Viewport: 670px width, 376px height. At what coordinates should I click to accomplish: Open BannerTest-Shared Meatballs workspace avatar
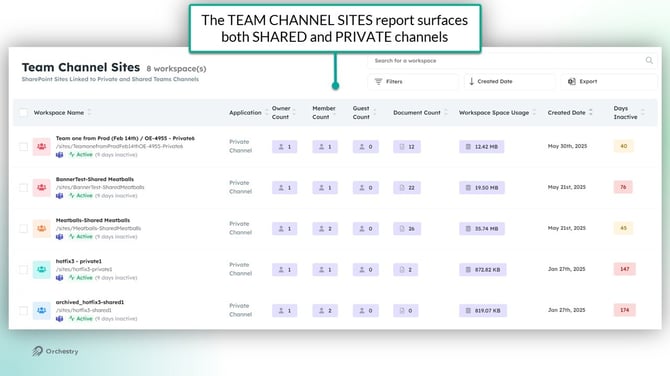point(41,188)
